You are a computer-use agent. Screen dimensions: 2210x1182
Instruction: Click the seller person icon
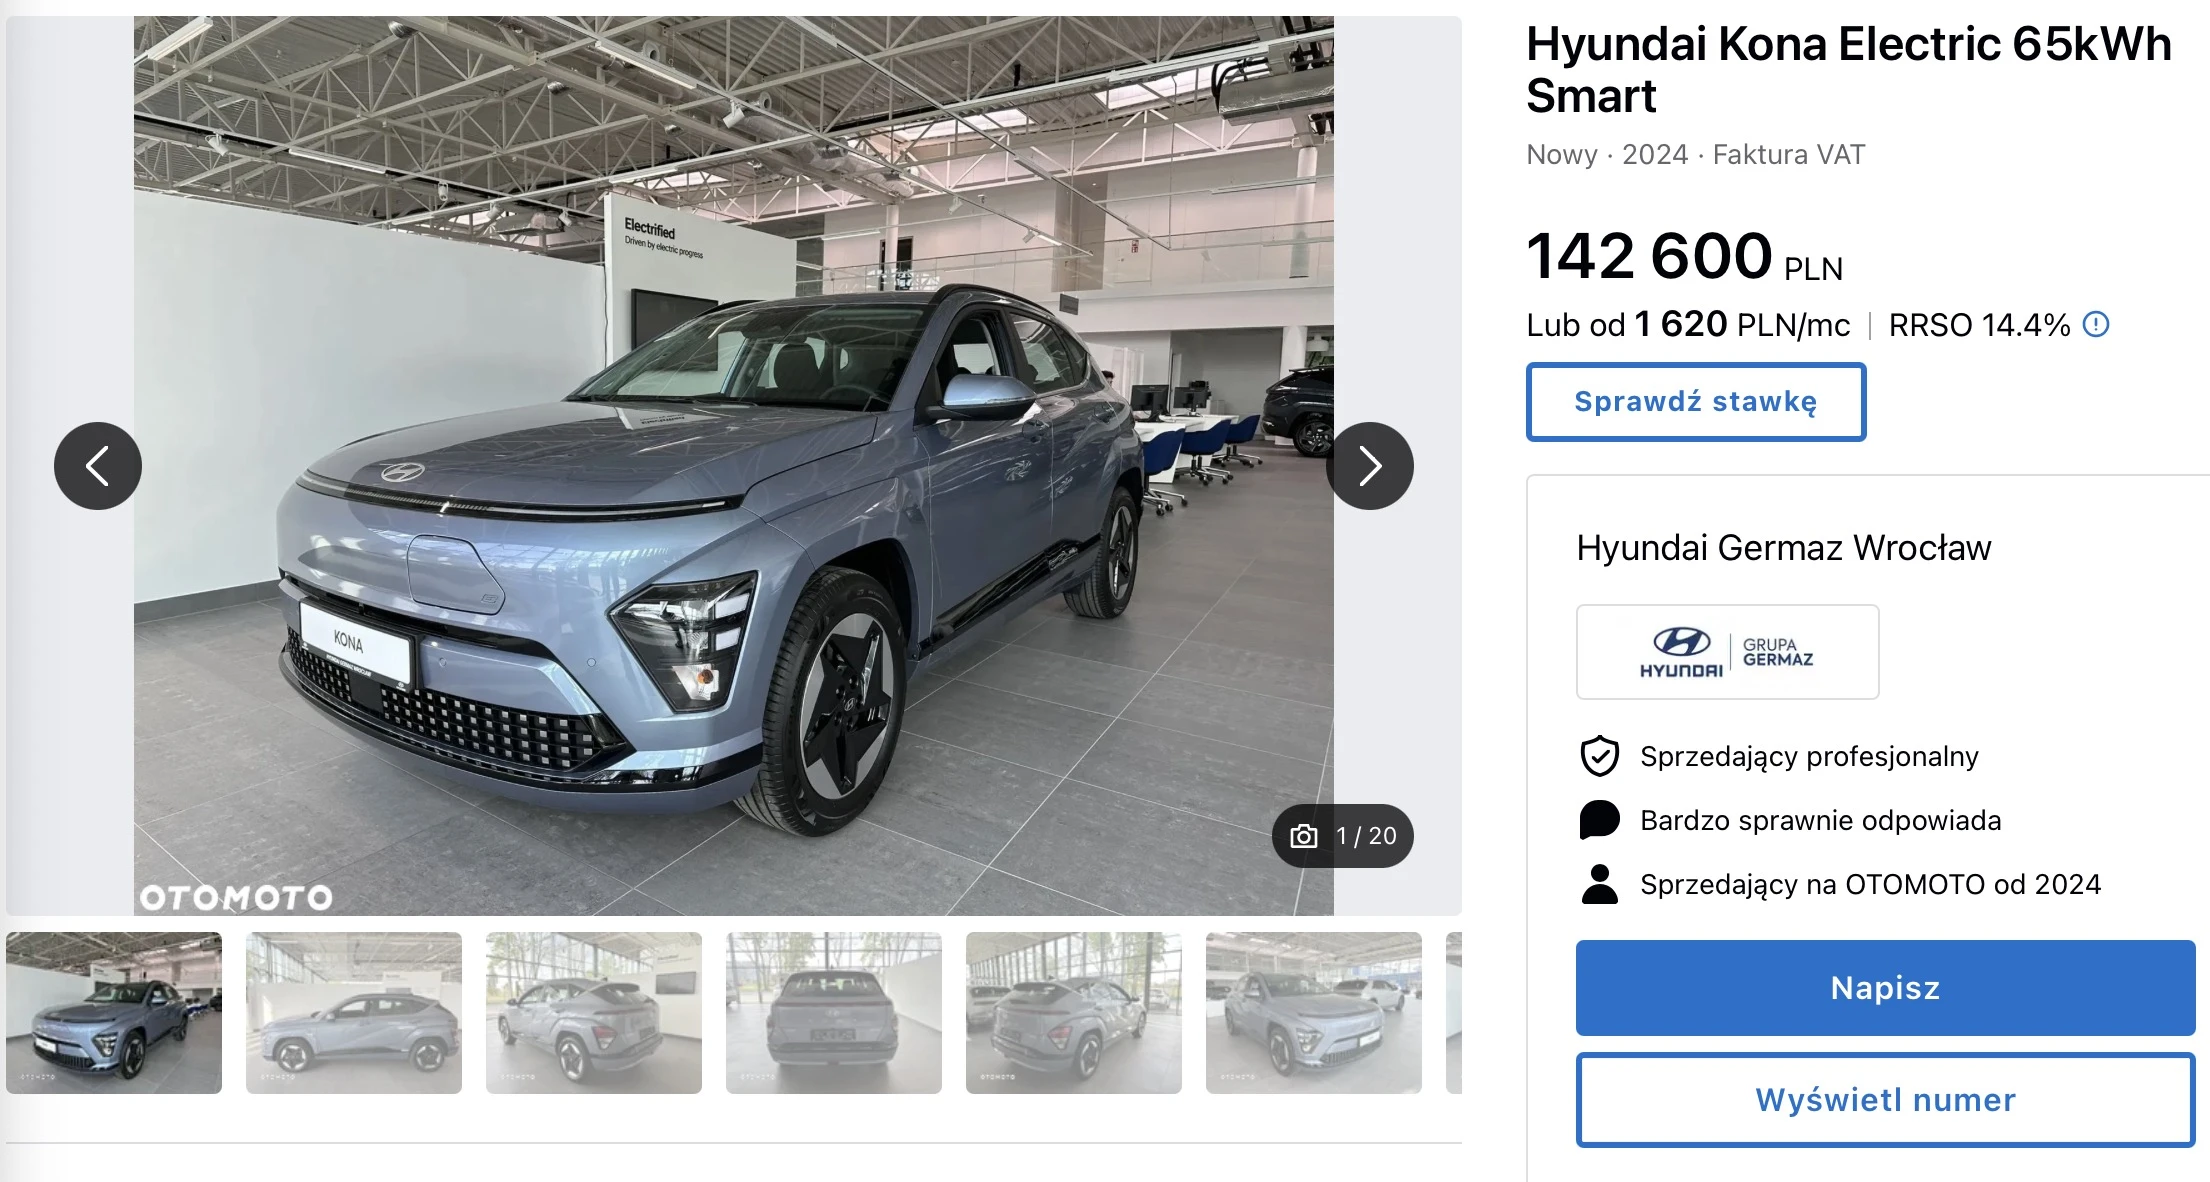click(1600, 884)
